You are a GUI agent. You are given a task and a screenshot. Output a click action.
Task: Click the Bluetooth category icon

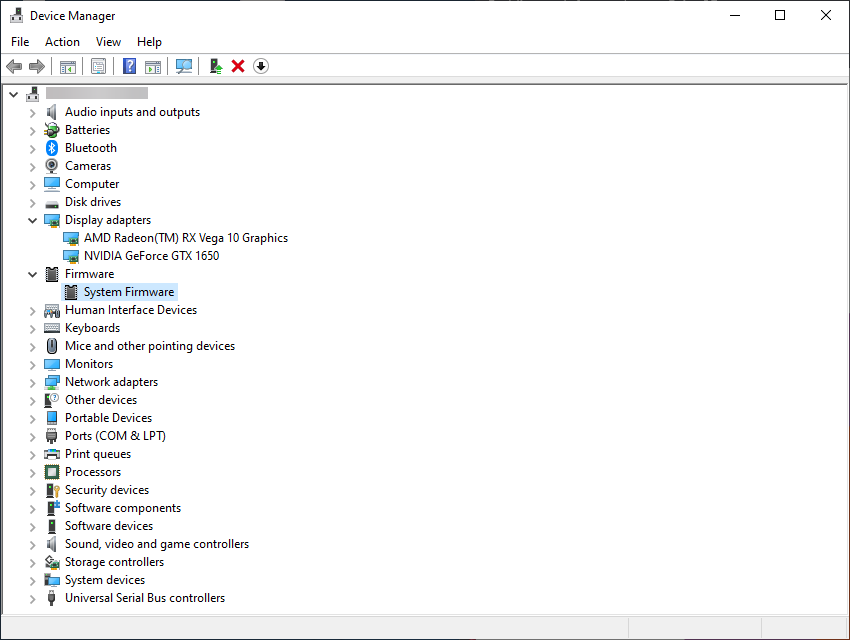(x=52, y=148)
